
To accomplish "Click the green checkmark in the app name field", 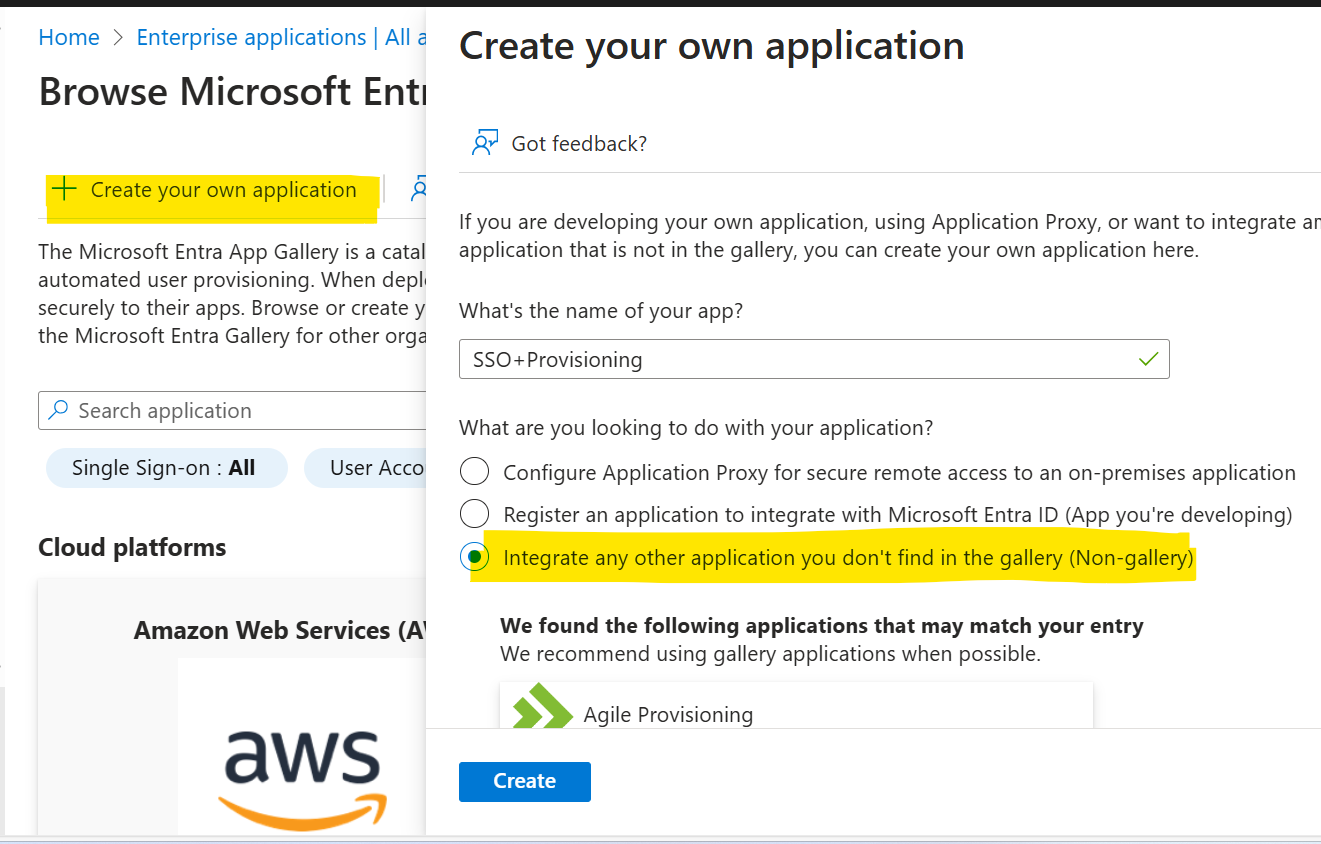I will coord(1149,359).
